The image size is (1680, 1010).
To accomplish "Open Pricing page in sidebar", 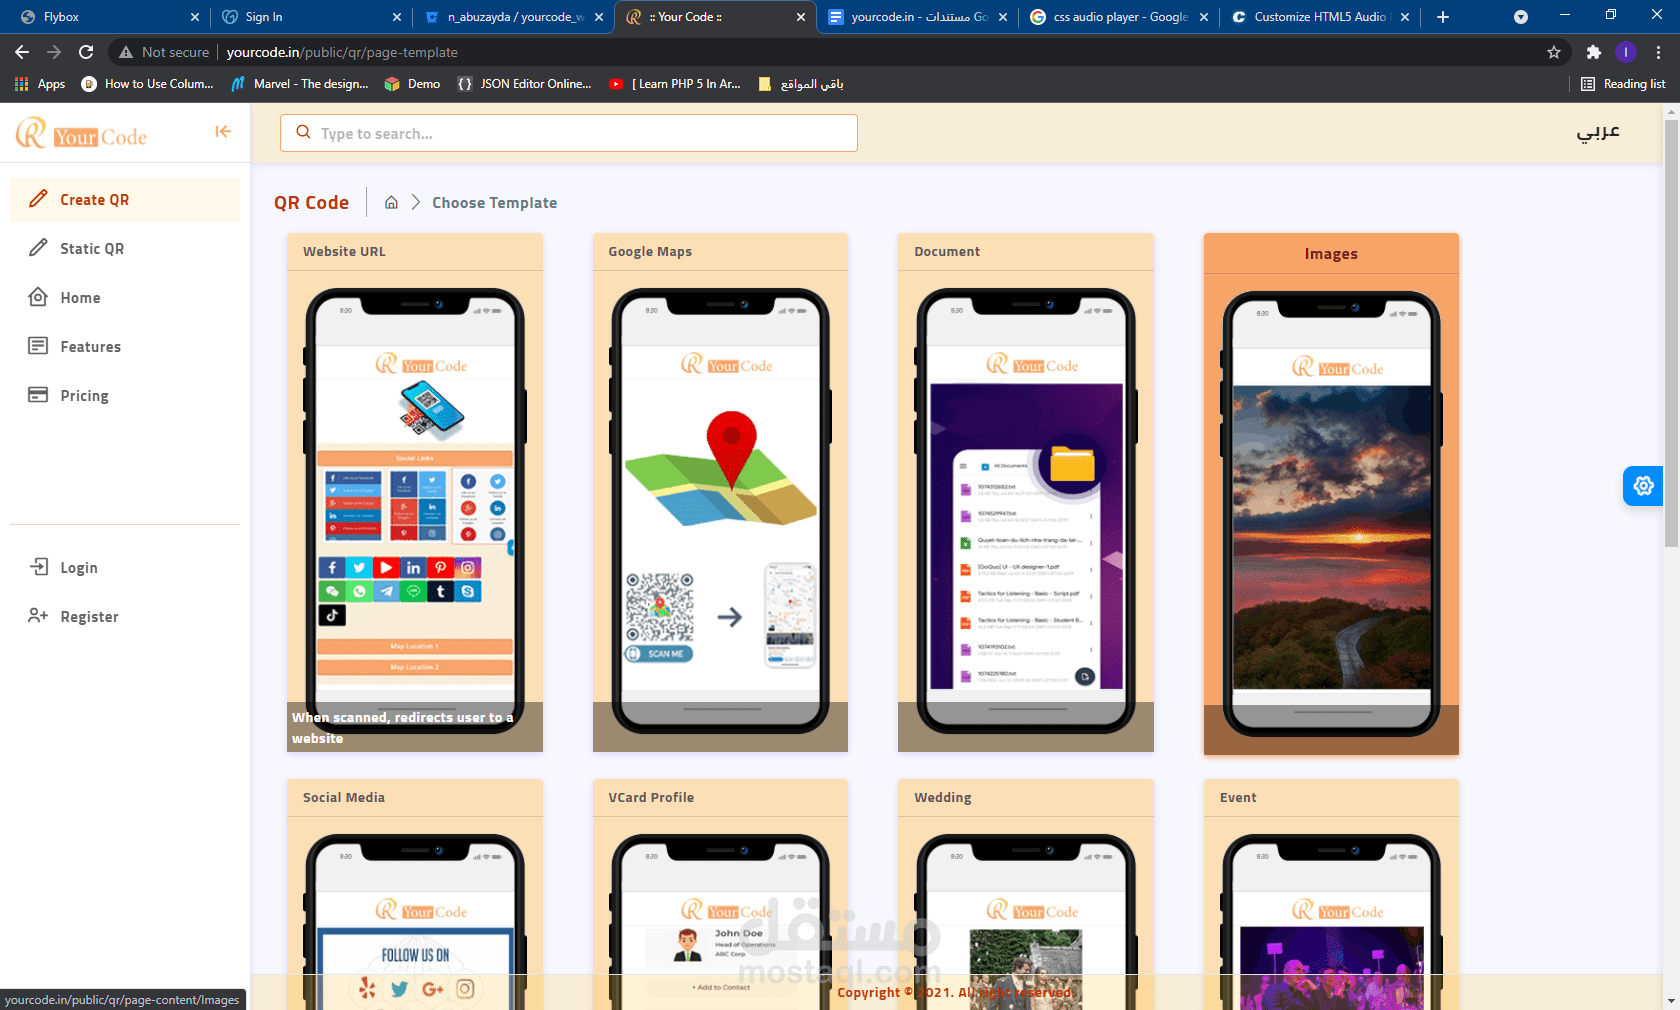I will [x=125, y=396].
